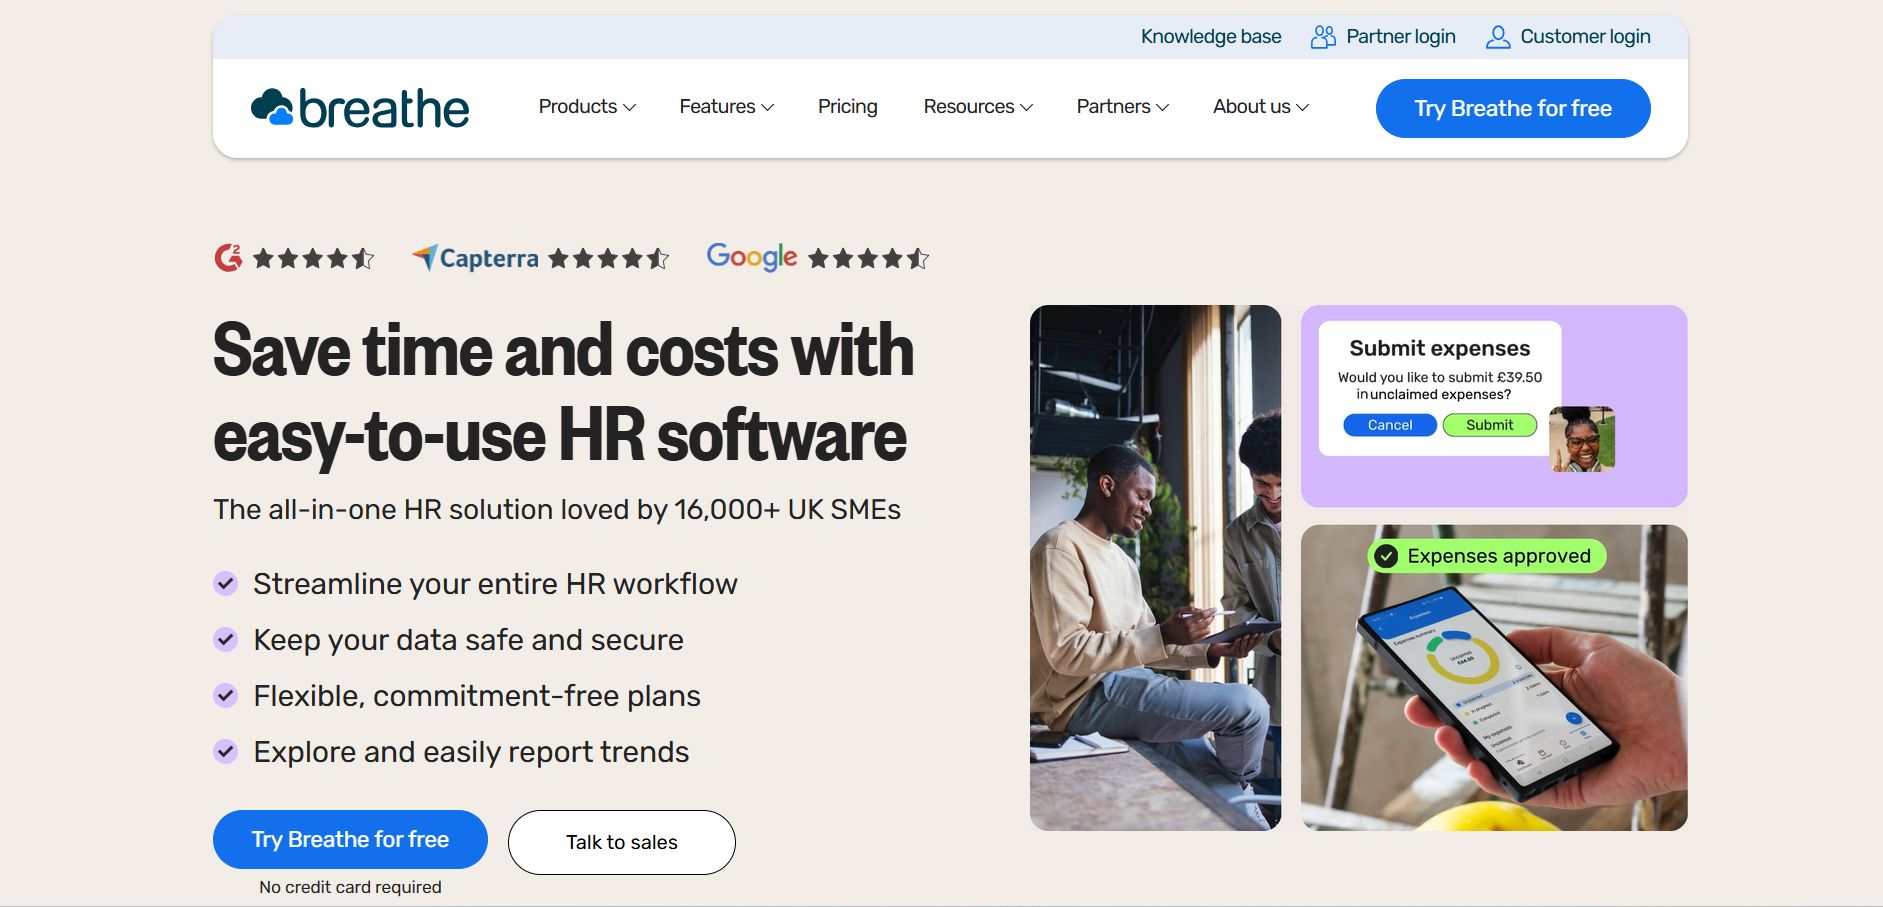The image size is (1883, 907).
Task: Click the checkmark beside Flexible, commitment-free plans
Action: (x=226, y=696)
